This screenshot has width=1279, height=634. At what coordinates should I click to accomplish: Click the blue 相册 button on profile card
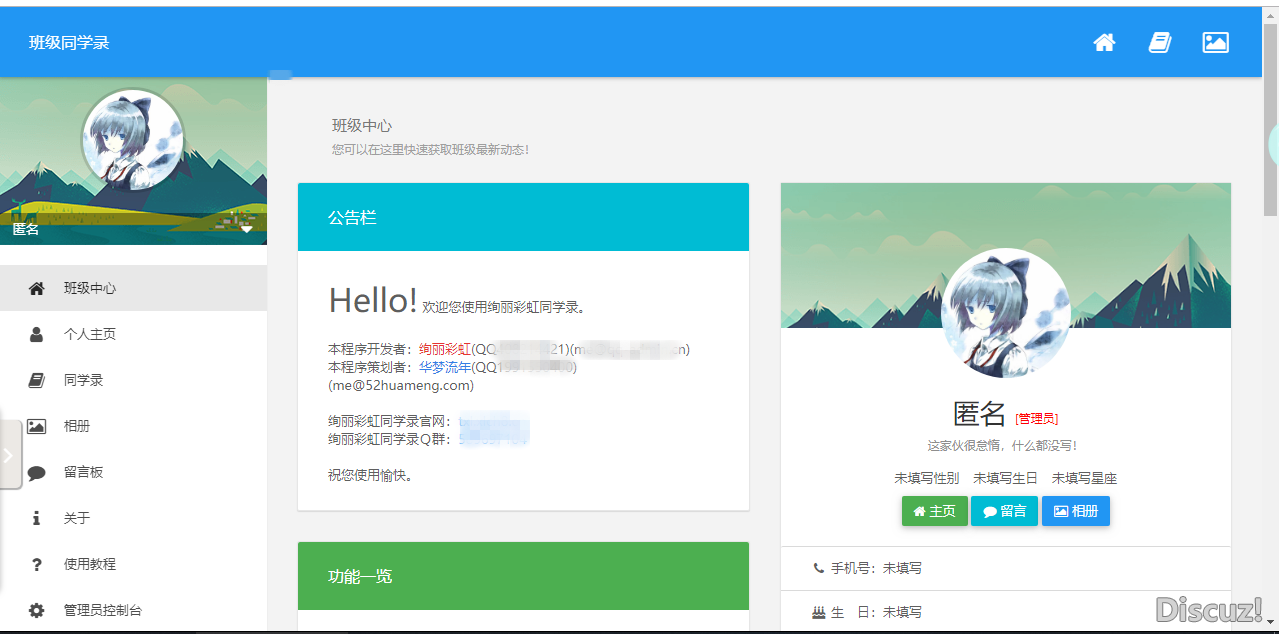point(1075,511)
